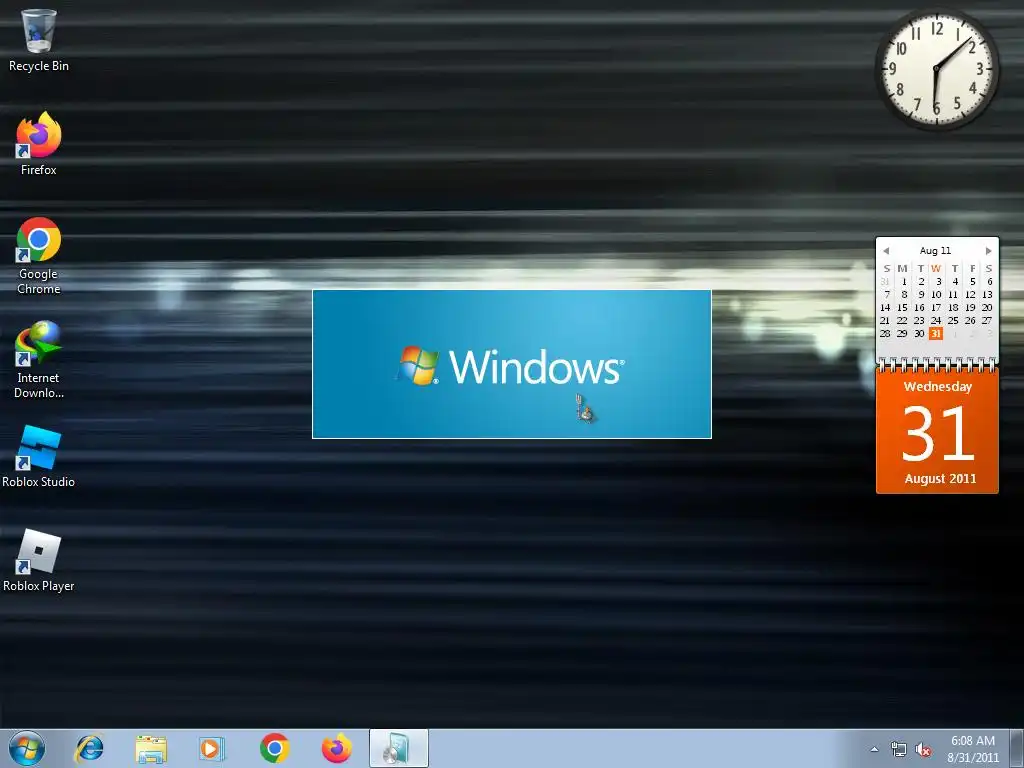Launch Google Chrome from the taskbar
The image size is (1024, 768).
click(274, 748)
